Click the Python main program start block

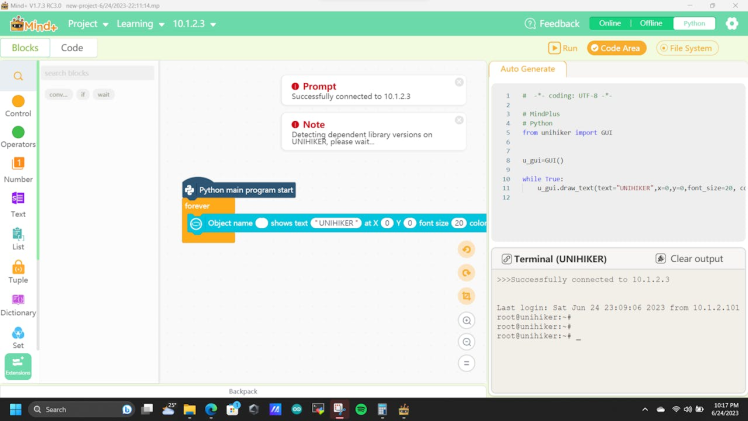click(239, 190)
